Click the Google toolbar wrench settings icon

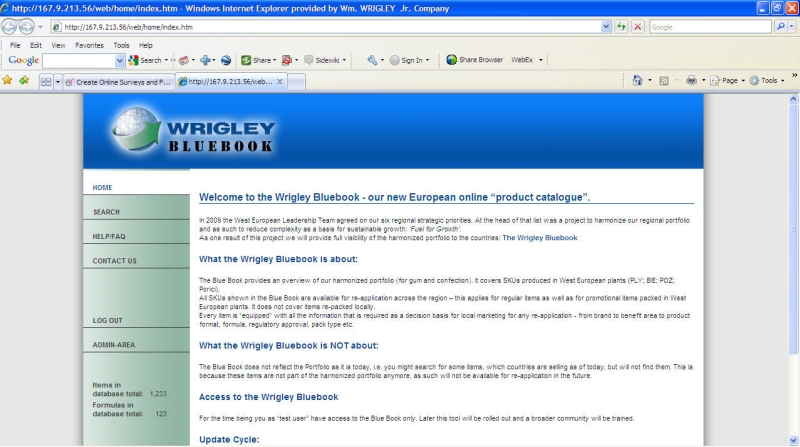pyautogui.click(x=372, y=60)
